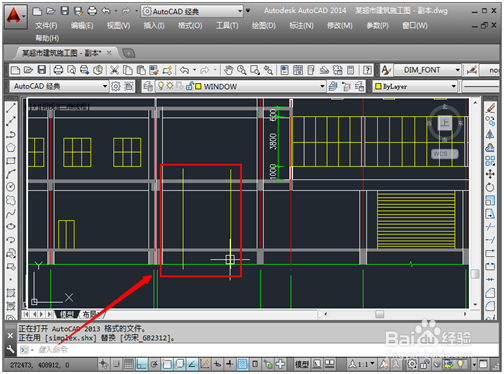This screenshot has height=374, width=504.
Task: Select the Mirror tool in modify toolbar
Action: 490,134
